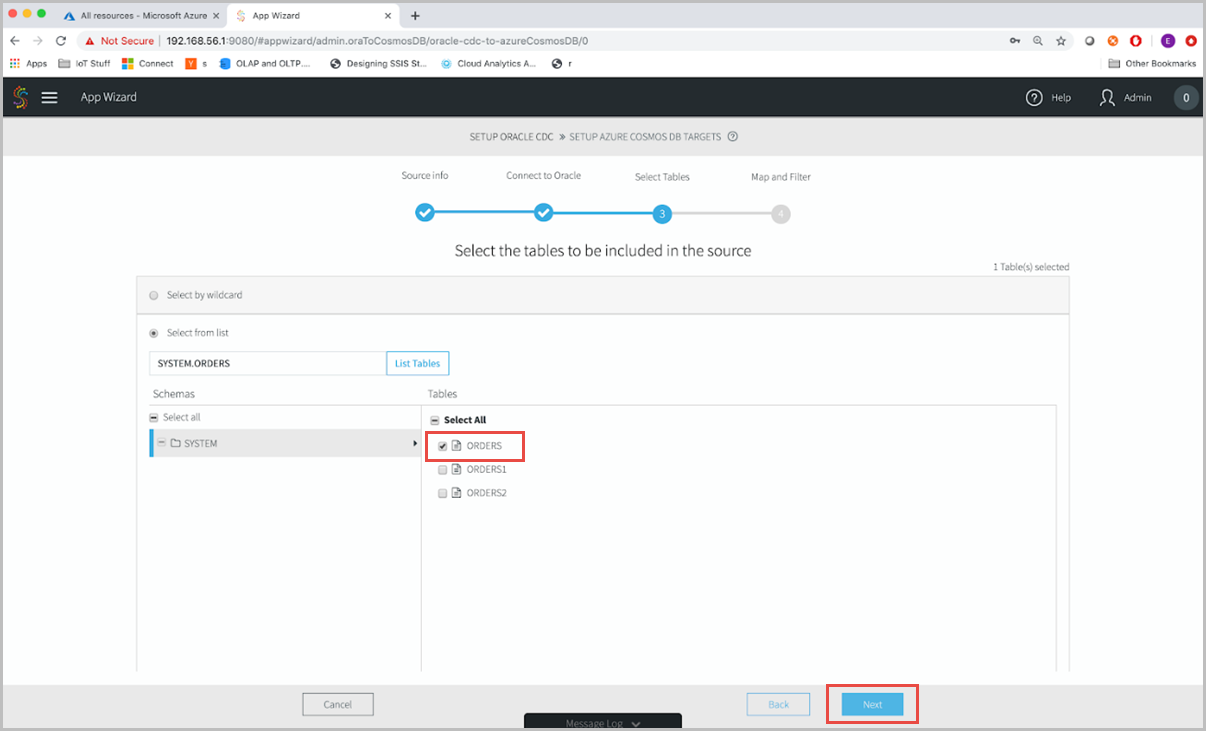Click the help icon next to Setup Azure Cosmos DB Targets
The height and width of the screenshot is (731, 1206).
(x=733, y=136)
